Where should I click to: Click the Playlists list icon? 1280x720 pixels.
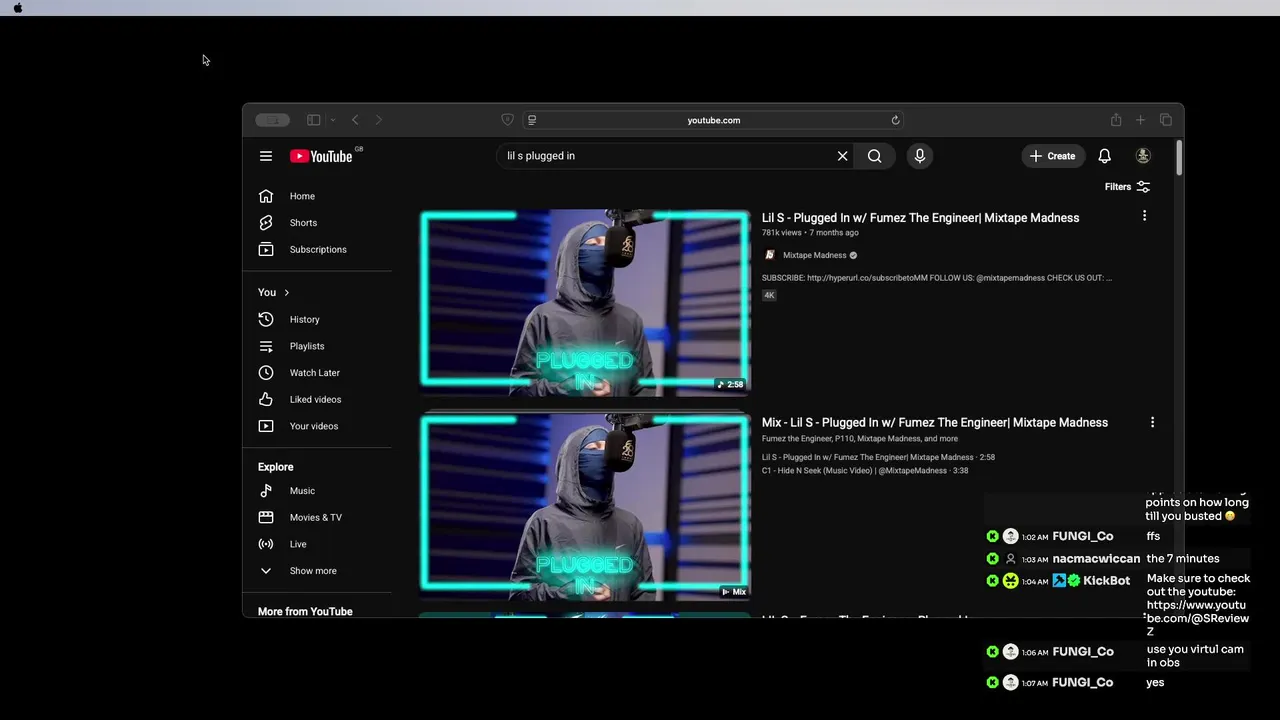(266, 346)
